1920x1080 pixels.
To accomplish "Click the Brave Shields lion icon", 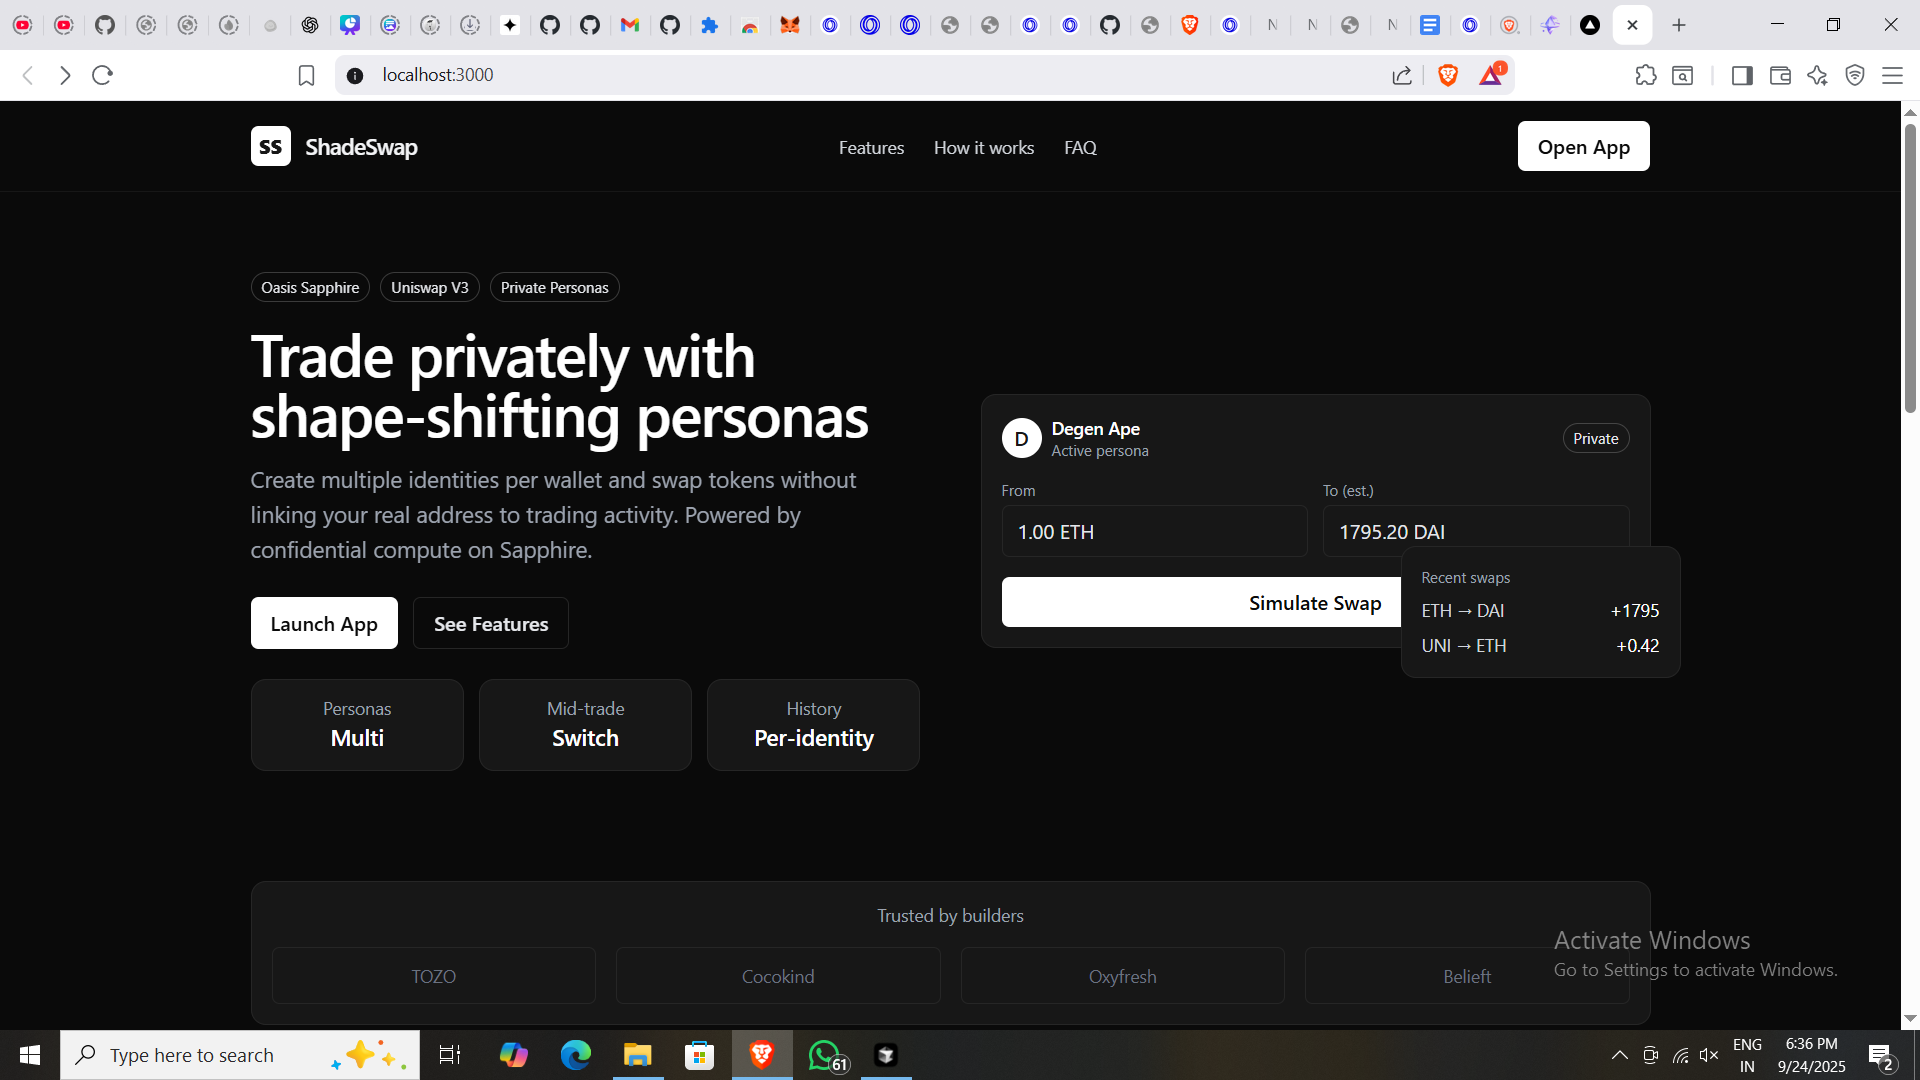I will 1447,75.
